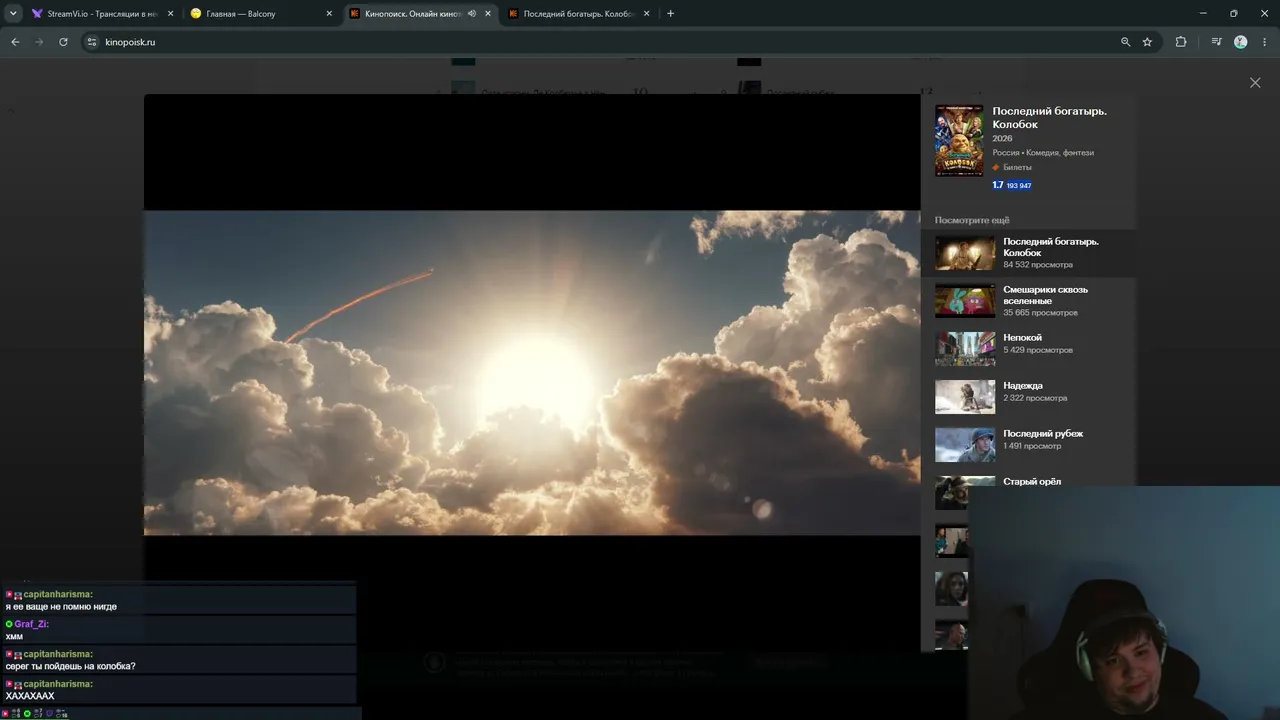The height and width of the screenshot is (720, 1280).
Task: Click the zoom magnifier icon in address bar
Action: pyautogui.click(x=1125, y=42)
